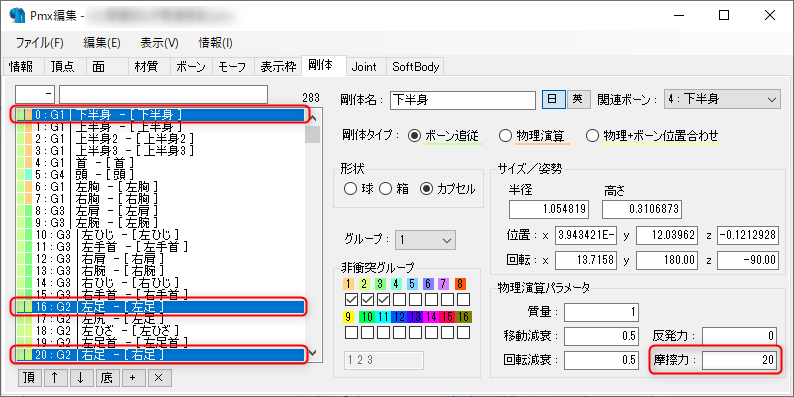Click the 回転減衰 value field

601,361
